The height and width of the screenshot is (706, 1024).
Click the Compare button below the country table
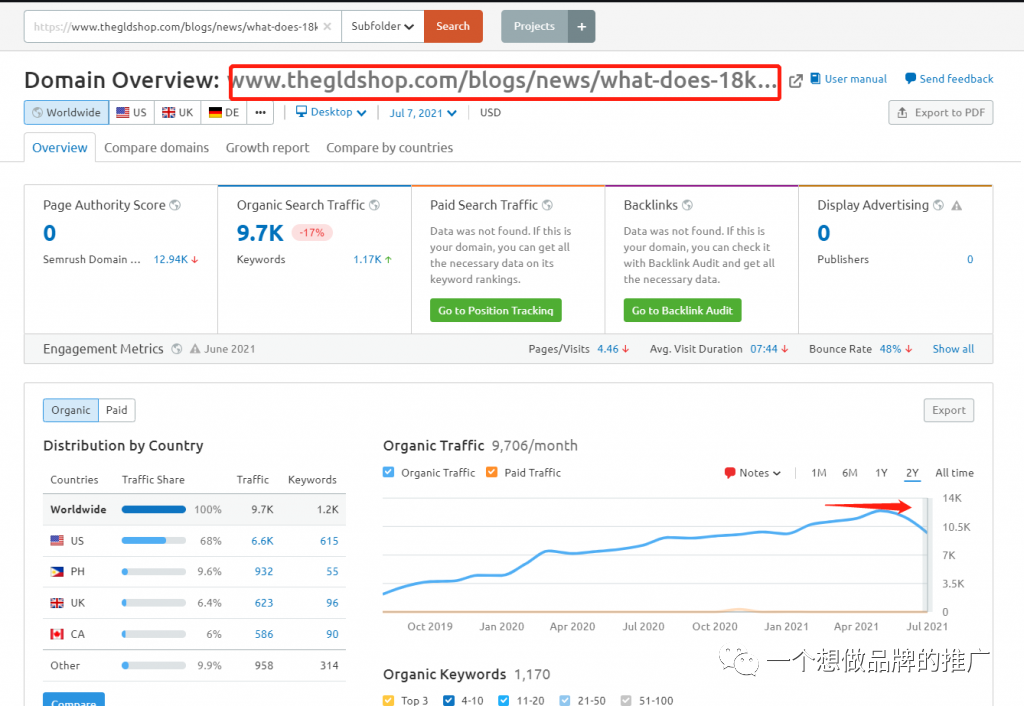pos(74,699)
